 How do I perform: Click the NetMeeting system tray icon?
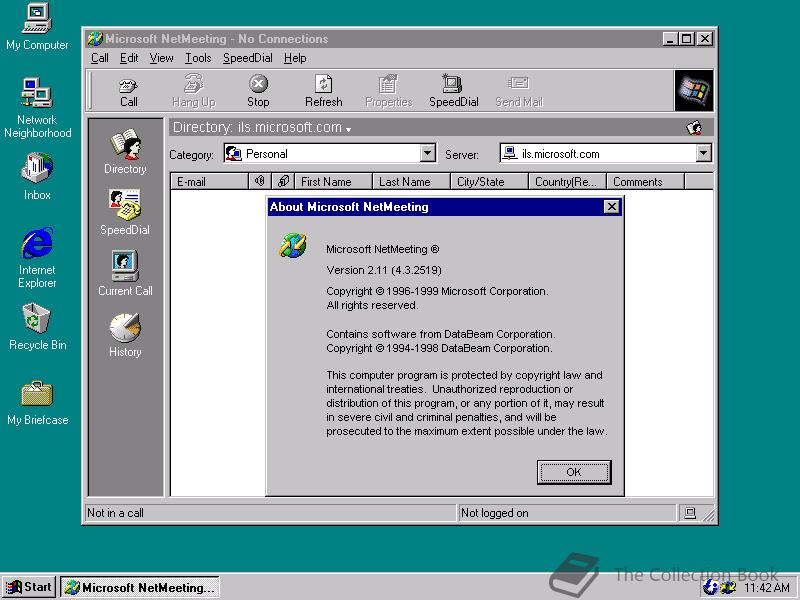[728, 588]
